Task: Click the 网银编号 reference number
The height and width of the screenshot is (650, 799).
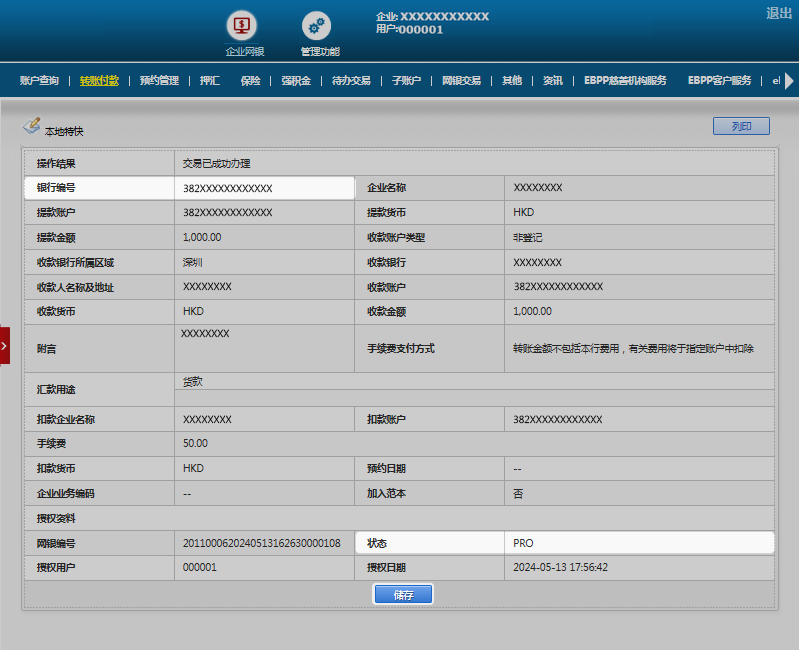Action: 261,543
